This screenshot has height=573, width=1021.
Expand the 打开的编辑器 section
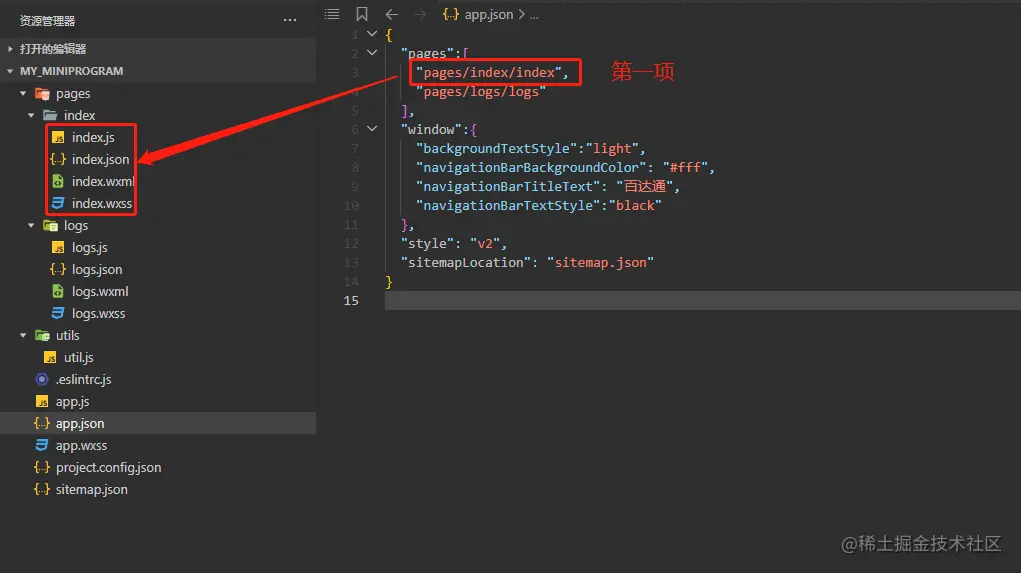[x=10, y=49]
